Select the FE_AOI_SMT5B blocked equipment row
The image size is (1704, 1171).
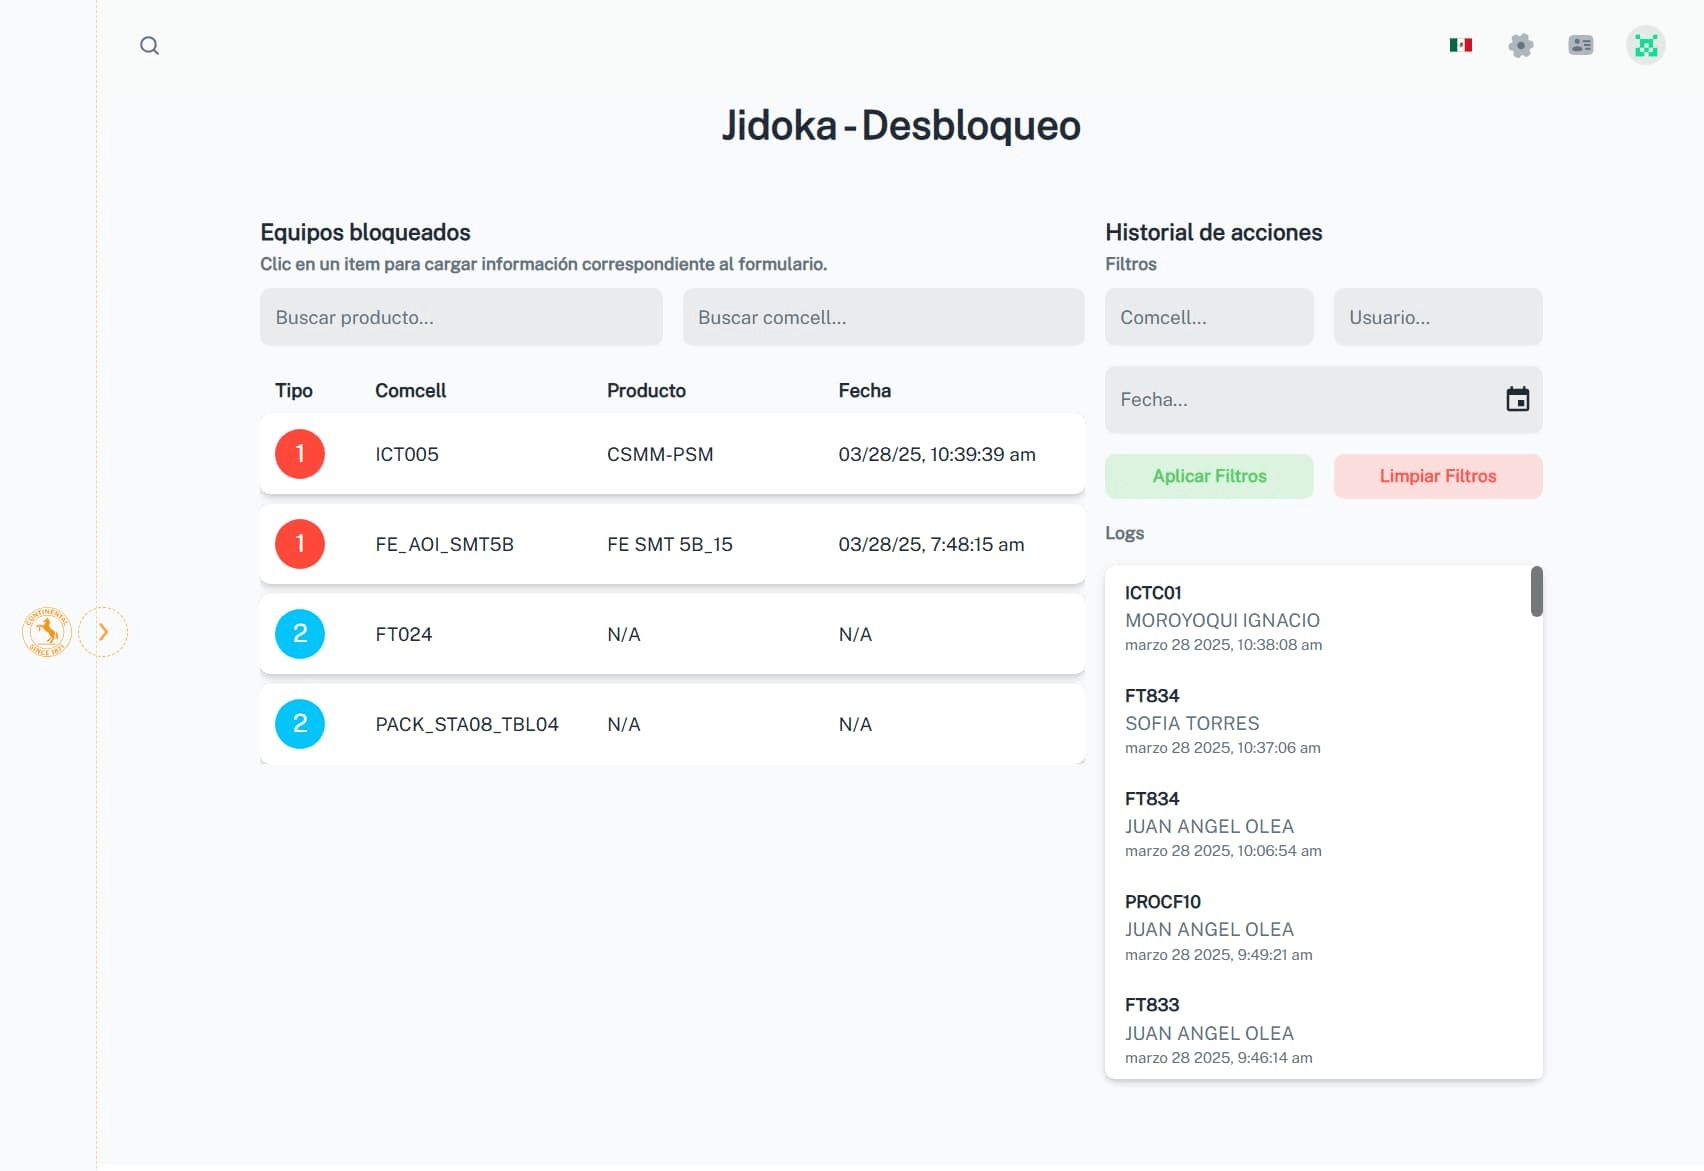point(672,544)
